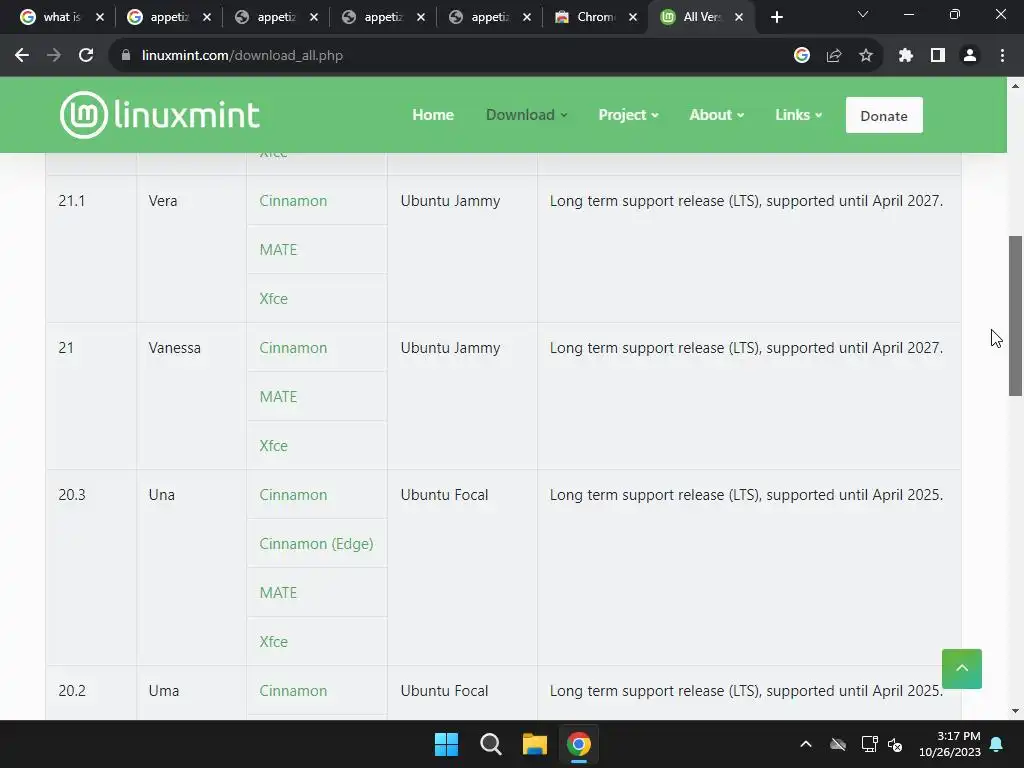1024x768 pixels.
Task: Open the notifications bell icon
Action: [997, 744]
